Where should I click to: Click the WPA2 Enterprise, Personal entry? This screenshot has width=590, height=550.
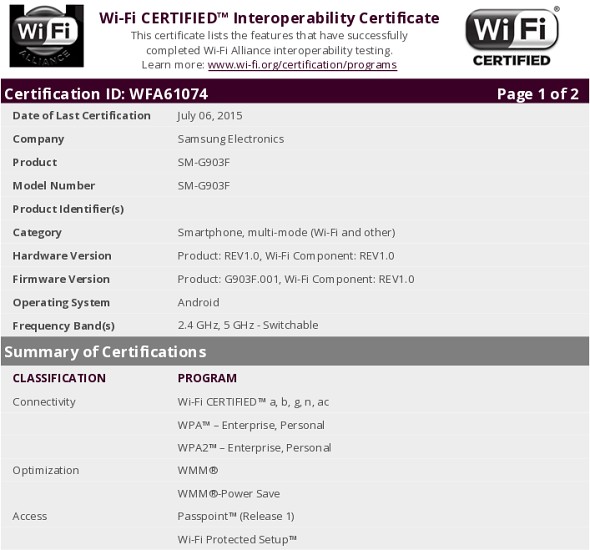coord(254,448)
